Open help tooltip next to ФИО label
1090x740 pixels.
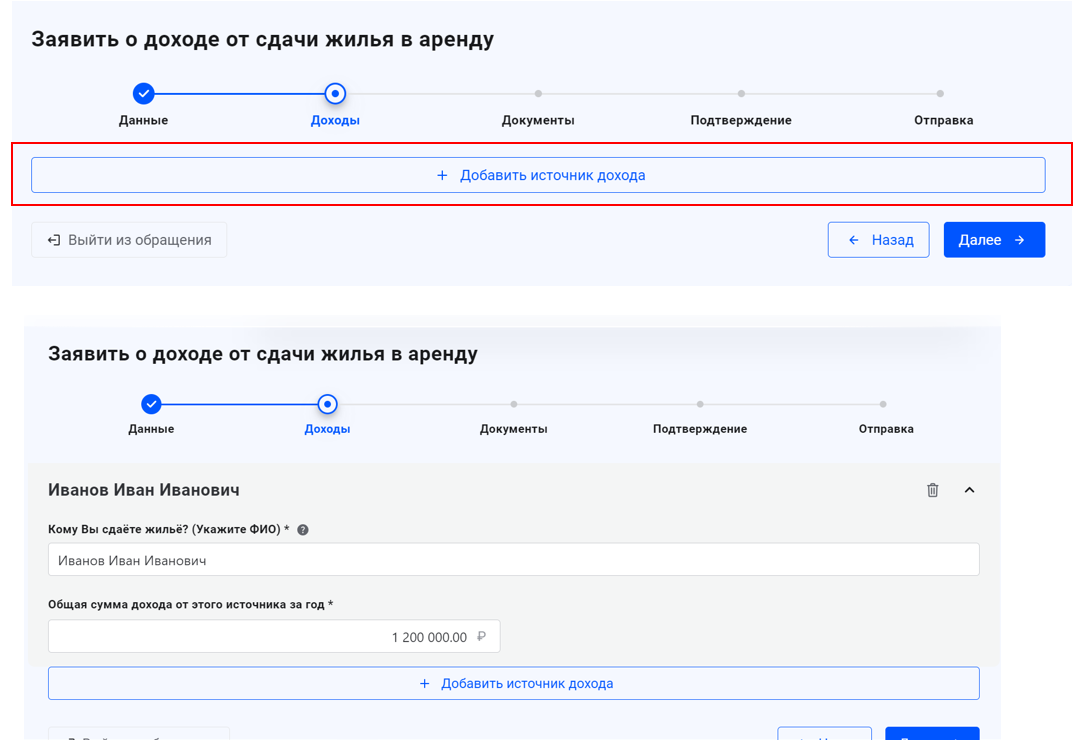point(303,530)
